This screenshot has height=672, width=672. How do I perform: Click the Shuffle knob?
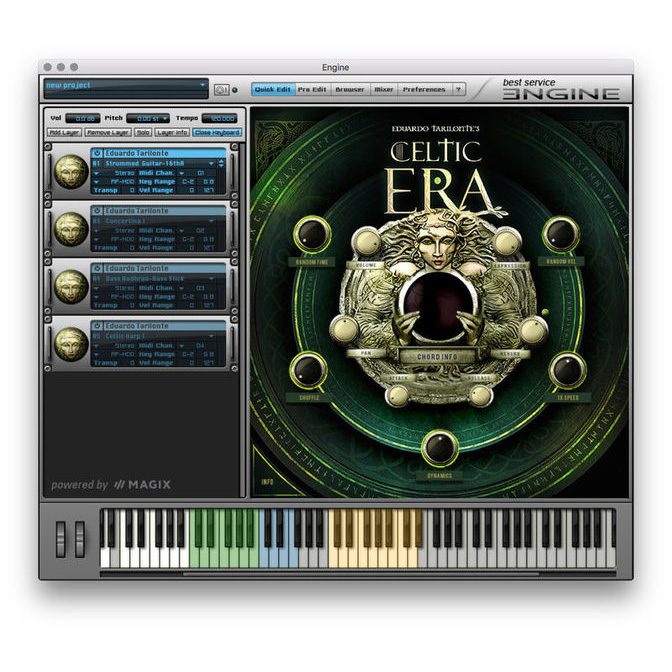pyautogui.click(x=308, y=370)
